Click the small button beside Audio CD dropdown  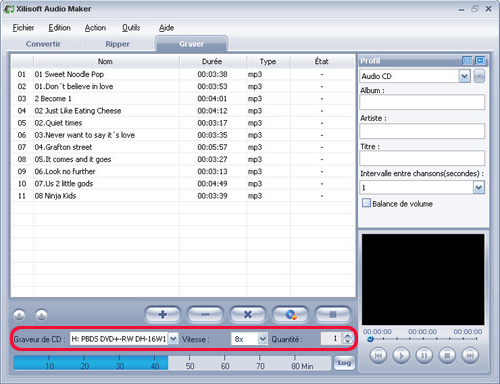(x=479, y=76)
